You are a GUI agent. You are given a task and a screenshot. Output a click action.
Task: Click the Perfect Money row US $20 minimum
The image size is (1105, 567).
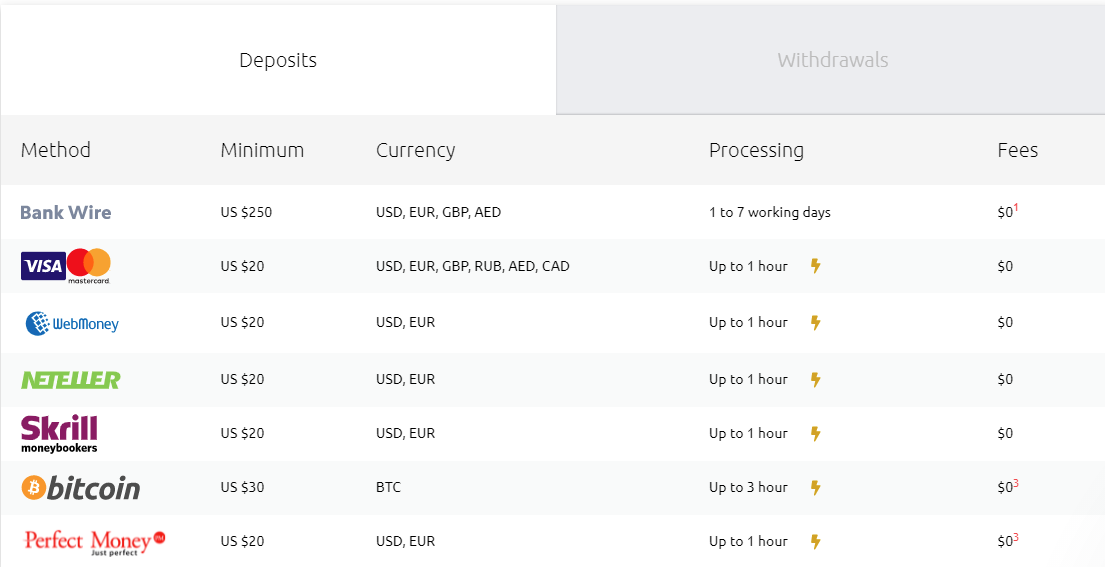pos(242,542)
